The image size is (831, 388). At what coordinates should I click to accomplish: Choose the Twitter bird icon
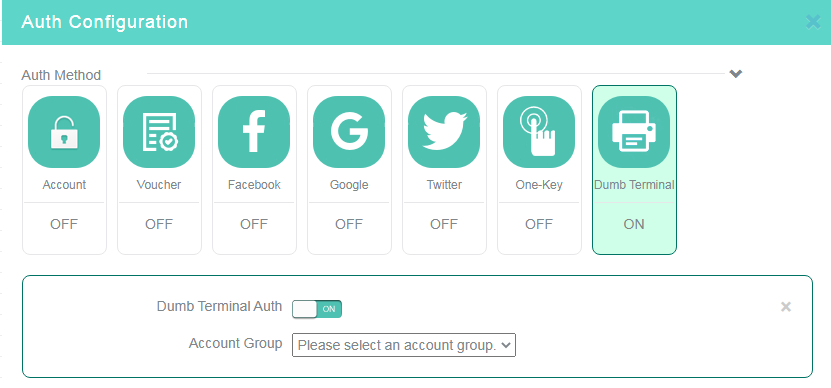[444, 132]
